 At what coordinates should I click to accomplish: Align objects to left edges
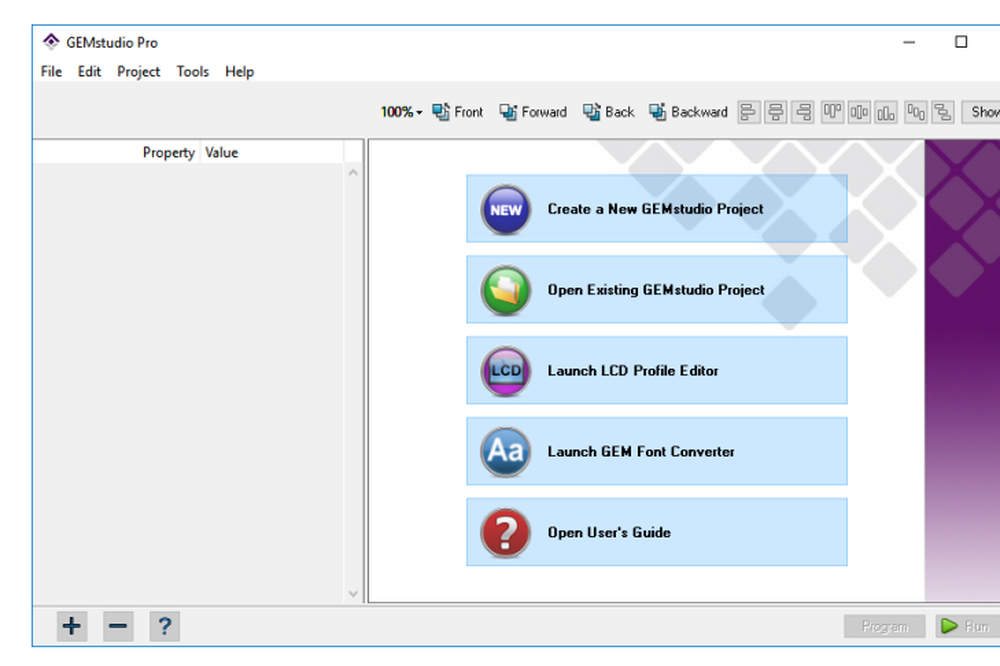point(749,112)
